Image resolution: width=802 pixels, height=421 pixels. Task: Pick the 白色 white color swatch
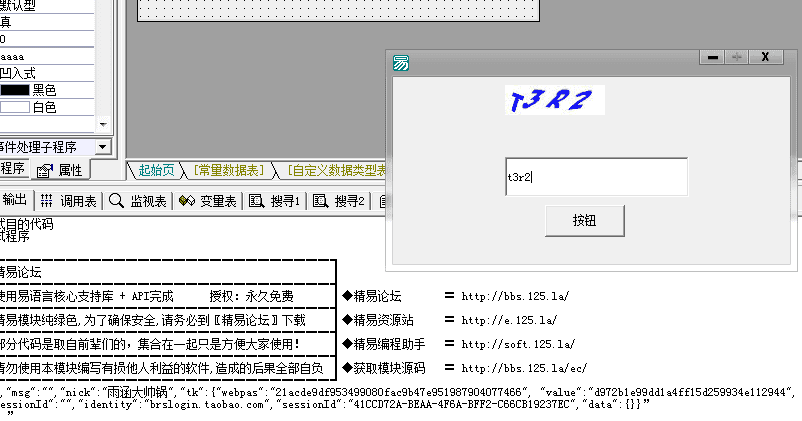click(15, 107)
